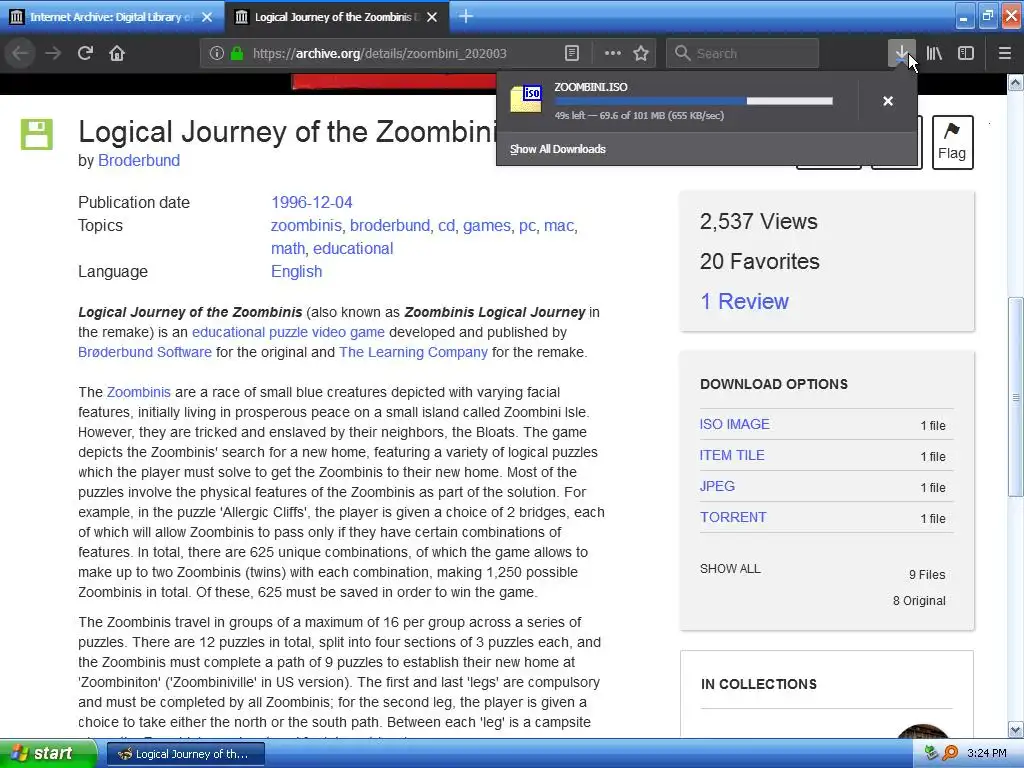Open the Broderbund creator link
This screenshot has width=1024, height=768.
coord(139,161)
